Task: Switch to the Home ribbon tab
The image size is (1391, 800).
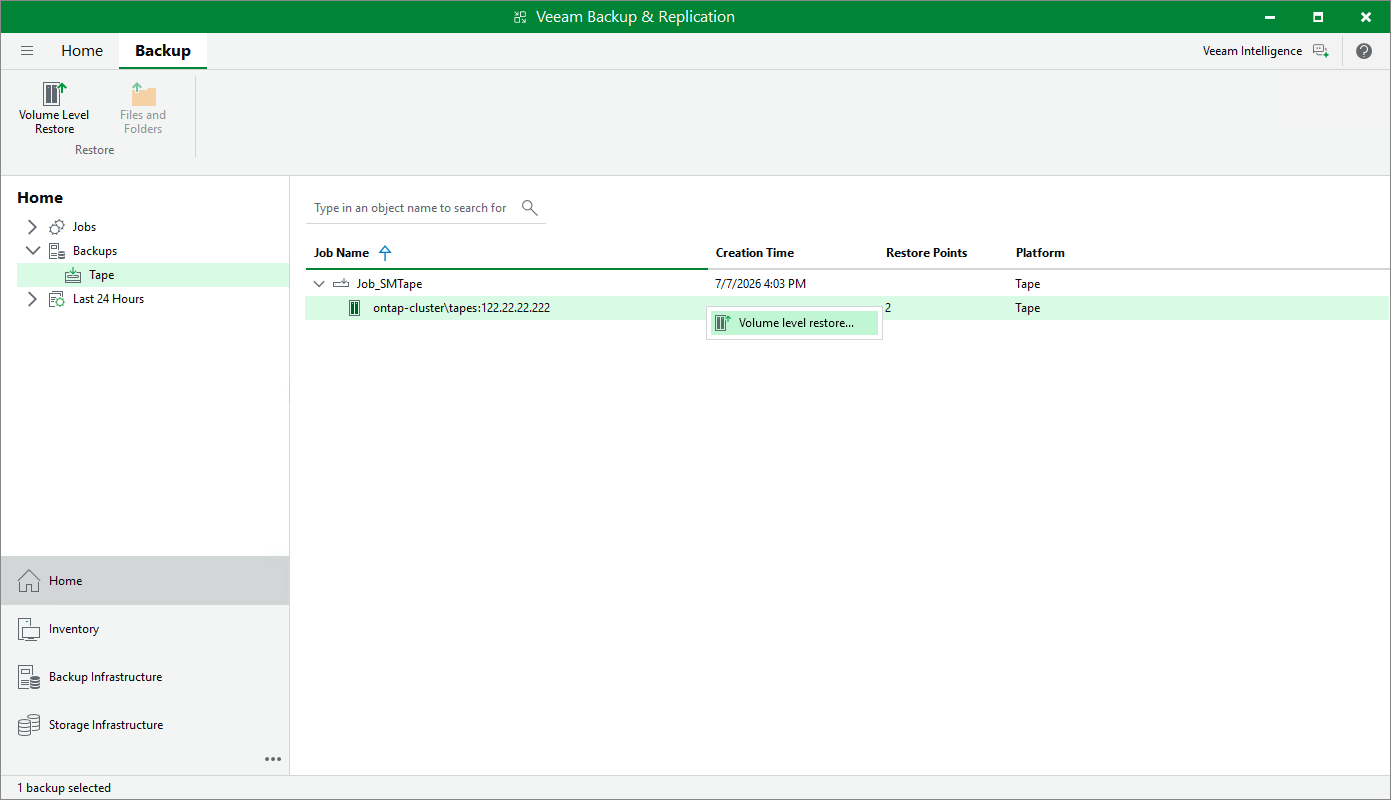Action: [x=82, y=51]
